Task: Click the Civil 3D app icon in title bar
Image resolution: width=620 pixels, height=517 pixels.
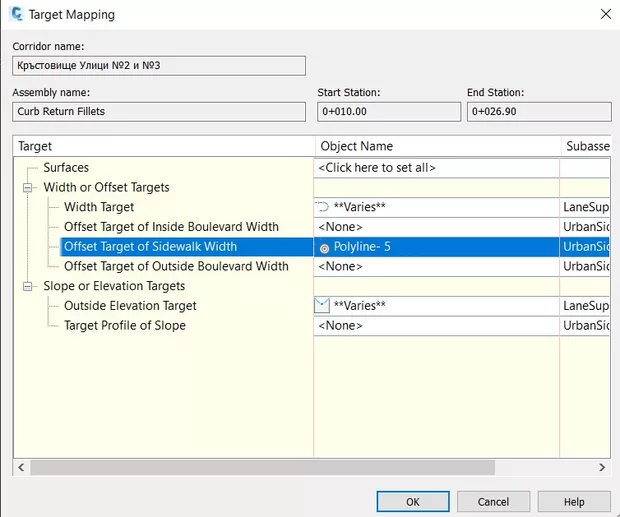Action: click(16, 15)
